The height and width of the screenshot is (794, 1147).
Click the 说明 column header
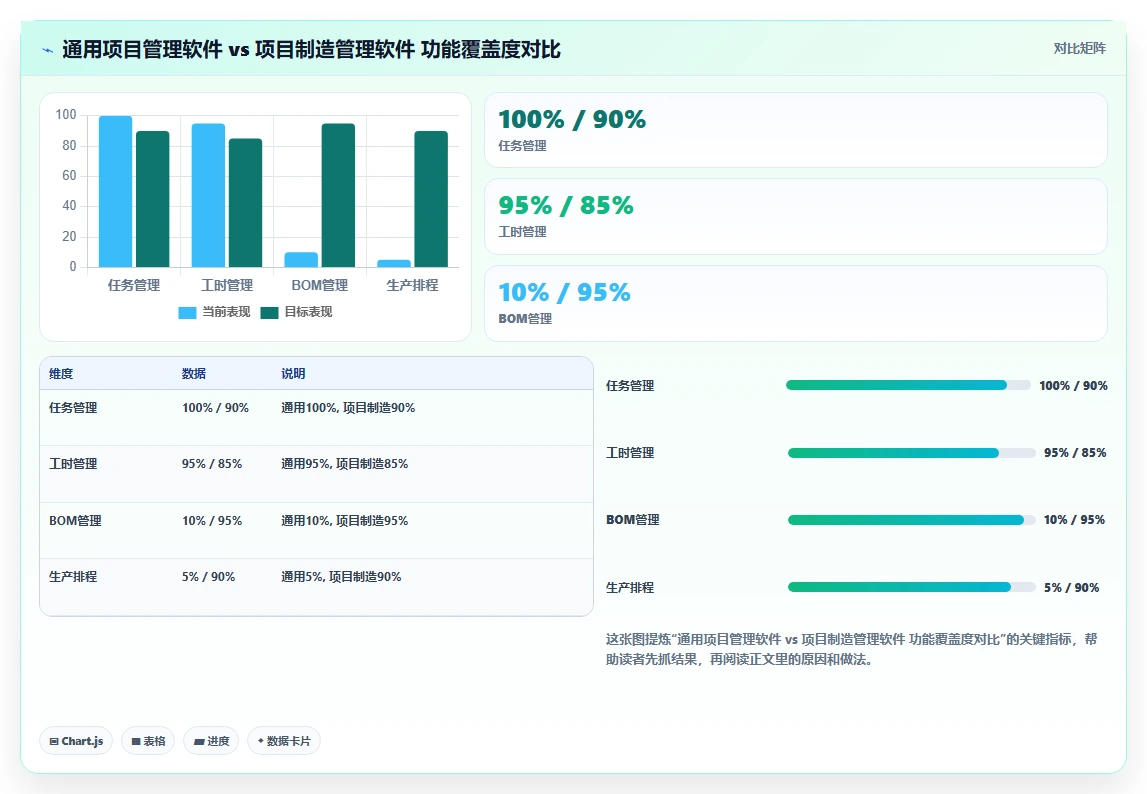293,373
